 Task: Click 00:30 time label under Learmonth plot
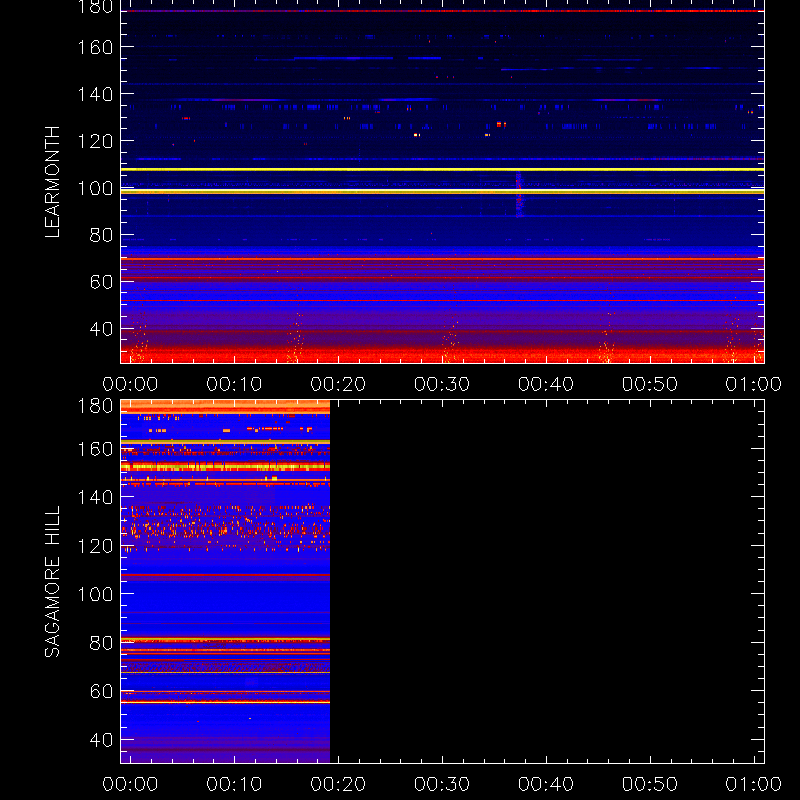442,384
